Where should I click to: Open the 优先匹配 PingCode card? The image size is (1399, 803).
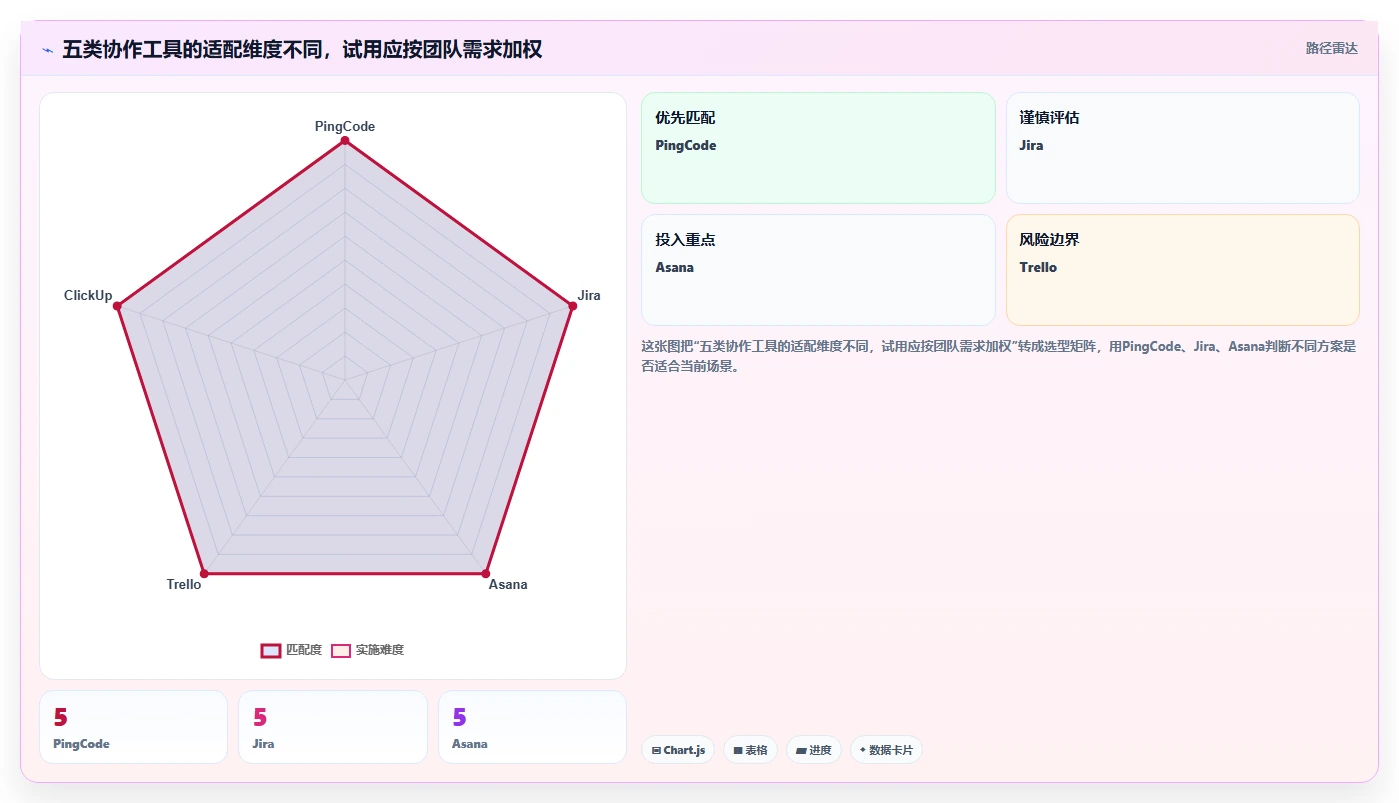click(818, 148)
